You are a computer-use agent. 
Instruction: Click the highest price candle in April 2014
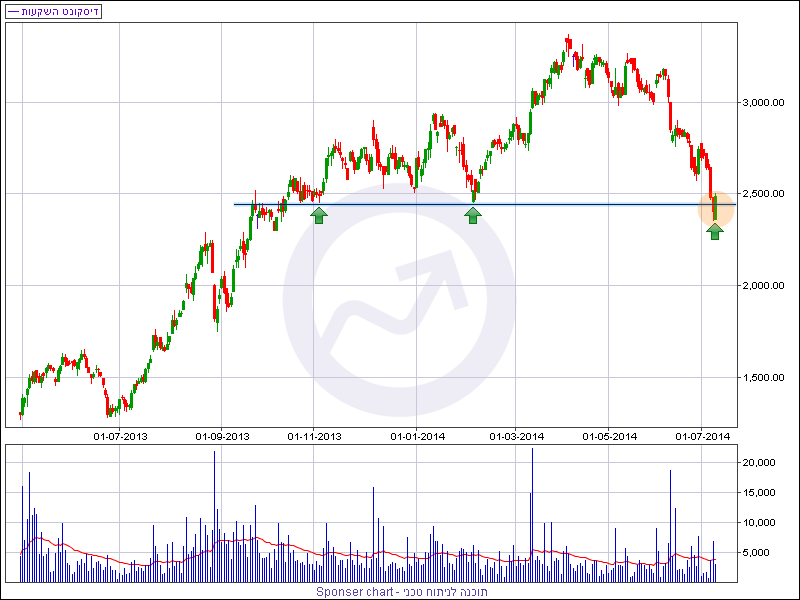click(568, 44)
